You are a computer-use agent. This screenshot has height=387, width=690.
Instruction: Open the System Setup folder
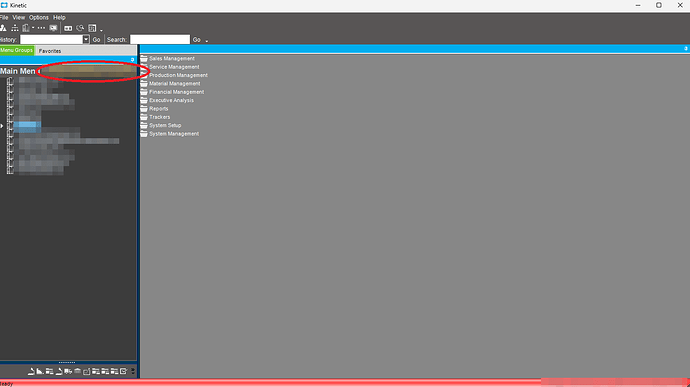pos(161,125)
